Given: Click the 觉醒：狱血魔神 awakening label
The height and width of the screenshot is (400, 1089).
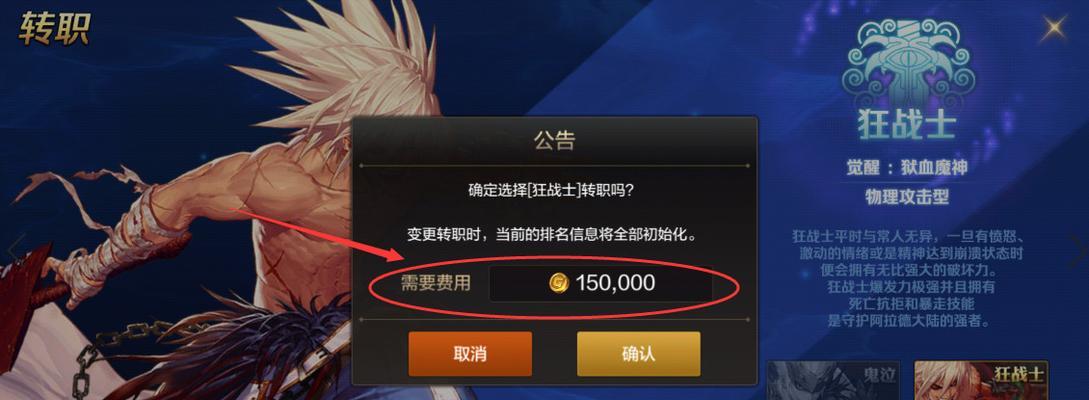Looking at the screenshot, I should [x=906, y=168].
